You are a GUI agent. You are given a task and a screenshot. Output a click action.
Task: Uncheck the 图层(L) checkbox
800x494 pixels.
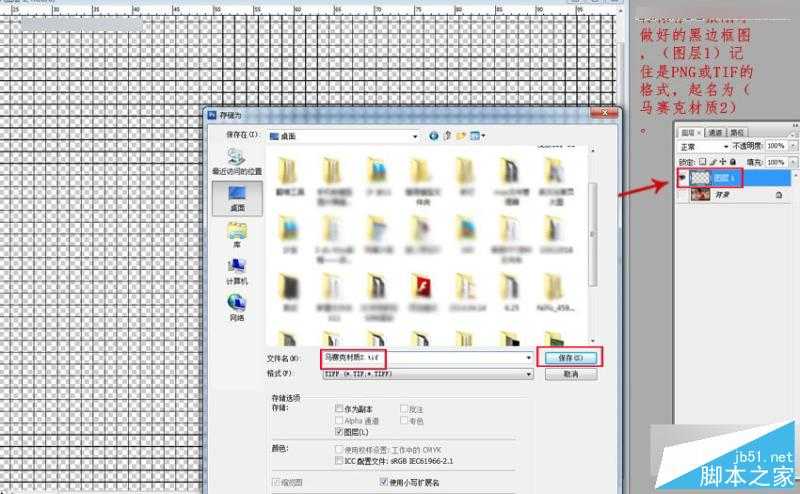pyautogui.click(x=339, y=432)
